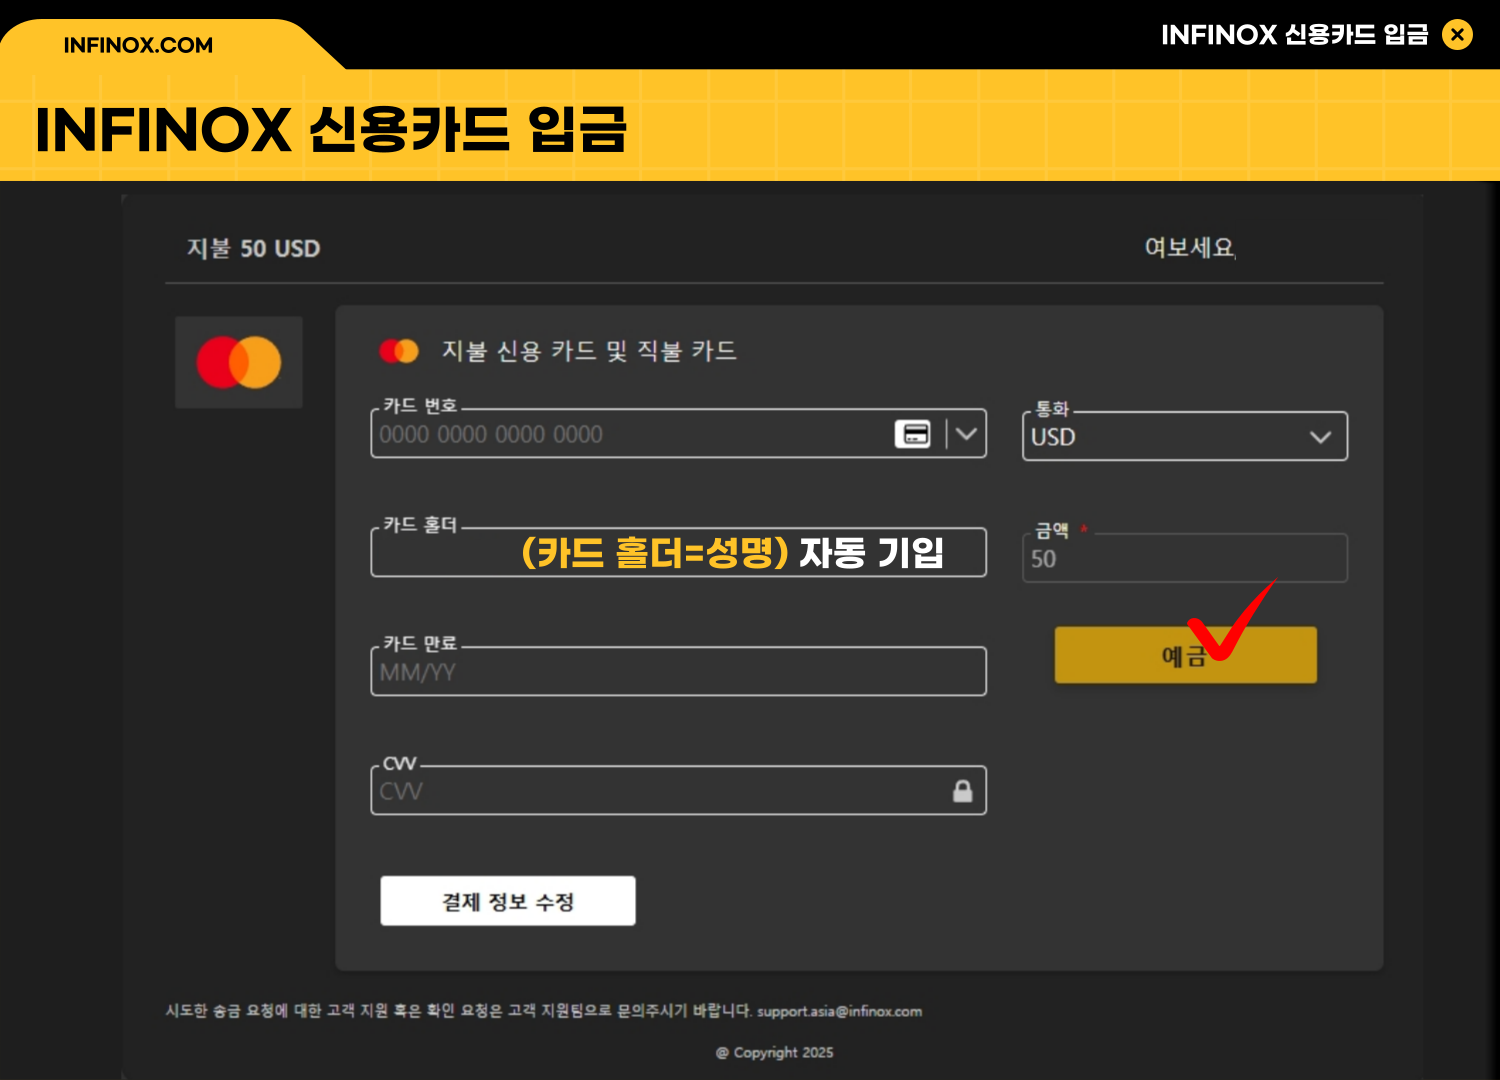Click the INFINOX.COM tab label

pyautogui.click(x=138, y=45)
